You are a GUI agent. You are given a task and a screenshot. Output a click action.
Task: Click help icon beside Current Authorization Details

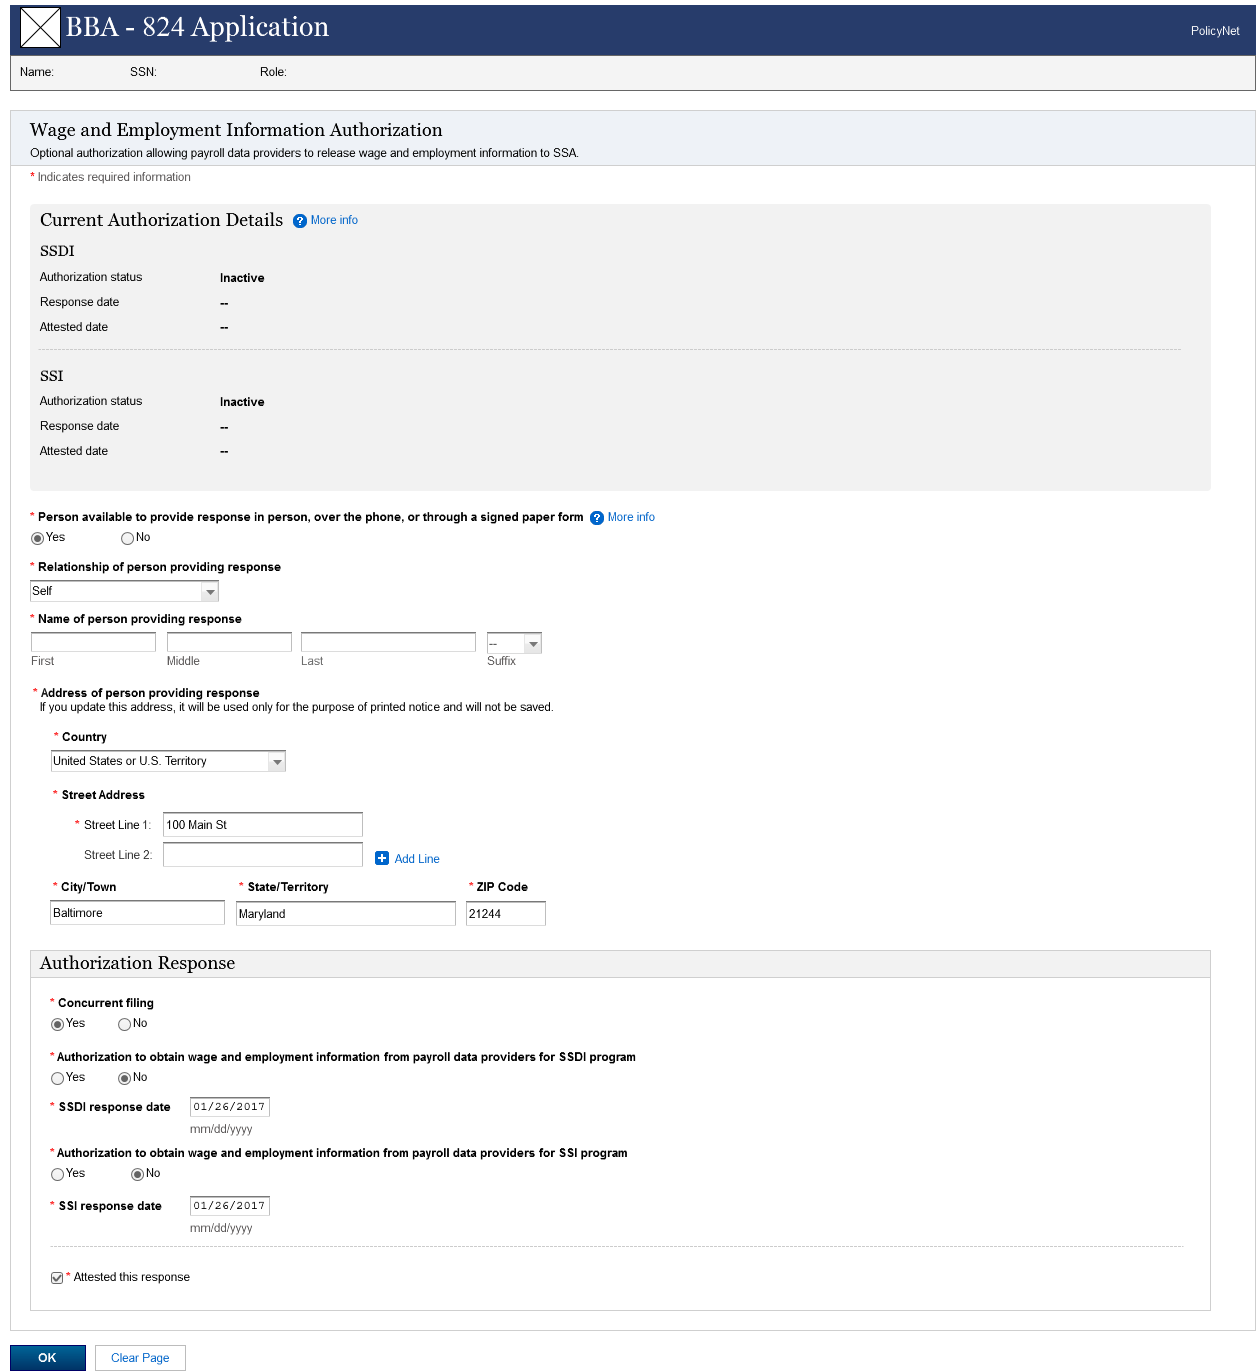300,221
